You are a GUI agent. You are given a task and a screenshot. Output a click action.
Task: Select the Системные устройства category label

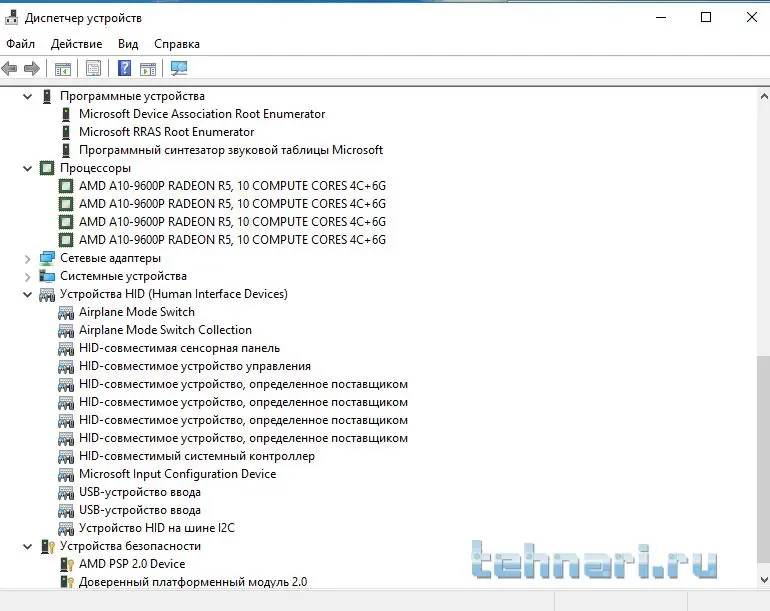pyautogui.click(x=123, y=276)
